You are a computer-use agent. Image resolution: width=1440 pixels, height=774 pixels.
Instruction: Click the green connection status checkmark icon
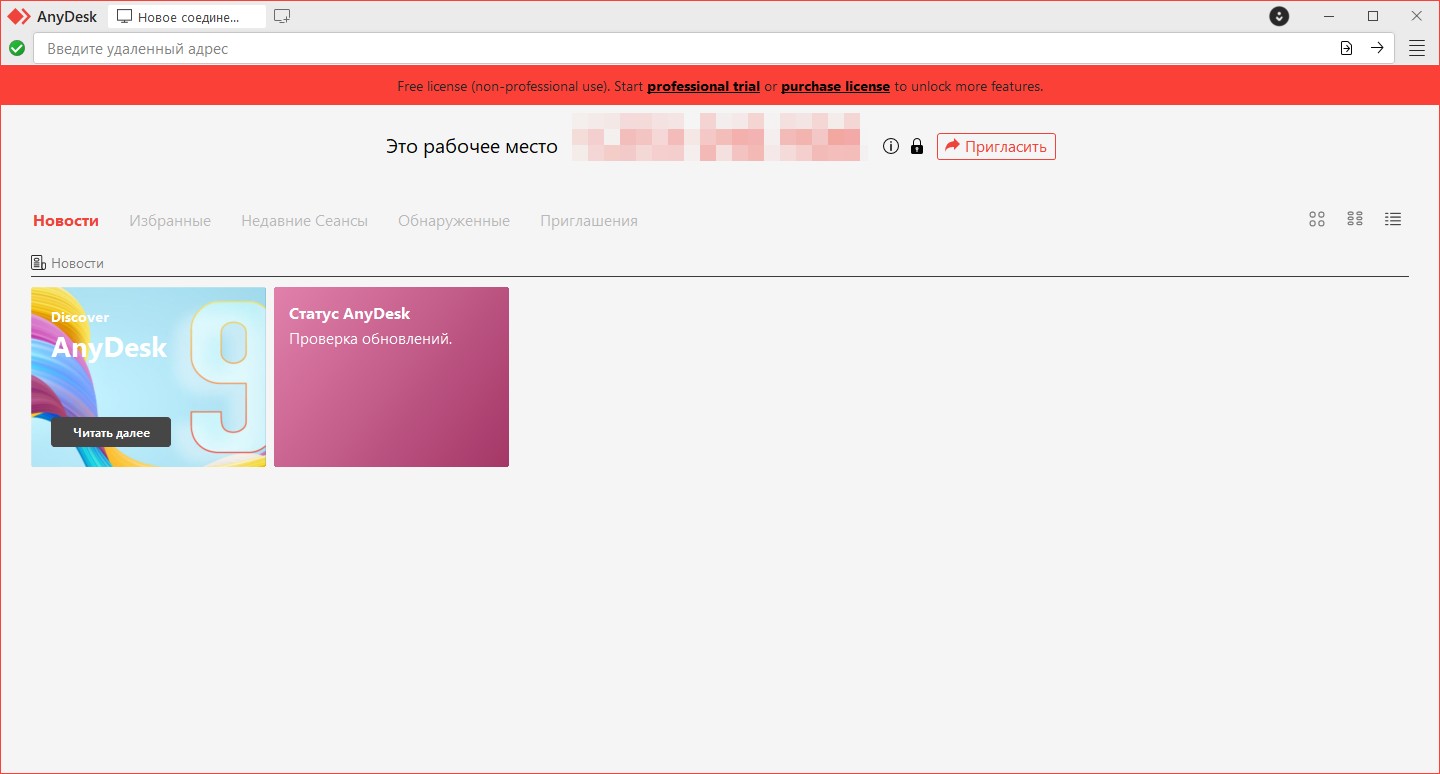click(x=17, y=48)
